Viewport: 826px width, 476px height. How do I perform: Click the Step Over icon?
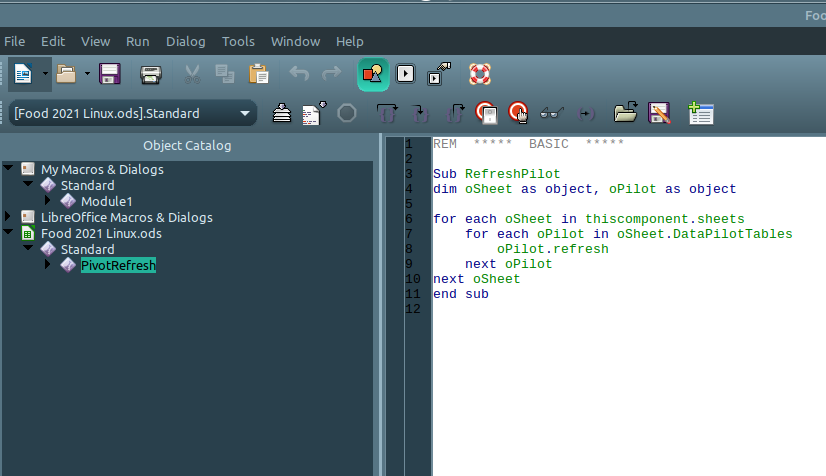coord(387,113)
